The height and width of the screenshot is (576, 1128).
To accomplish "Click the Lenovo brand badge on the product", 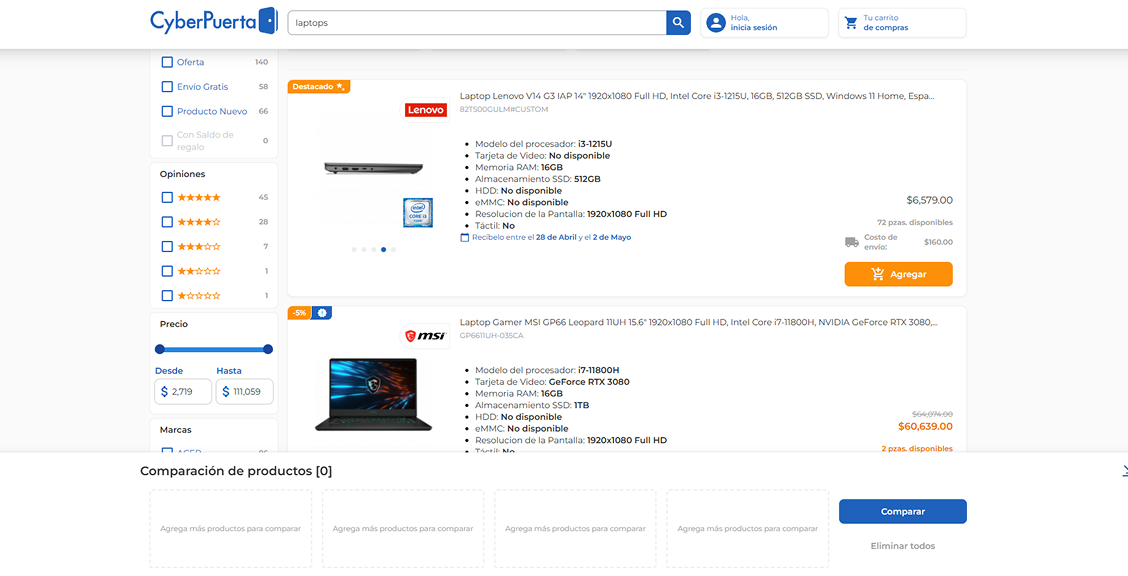I will [x=425, y=110].
